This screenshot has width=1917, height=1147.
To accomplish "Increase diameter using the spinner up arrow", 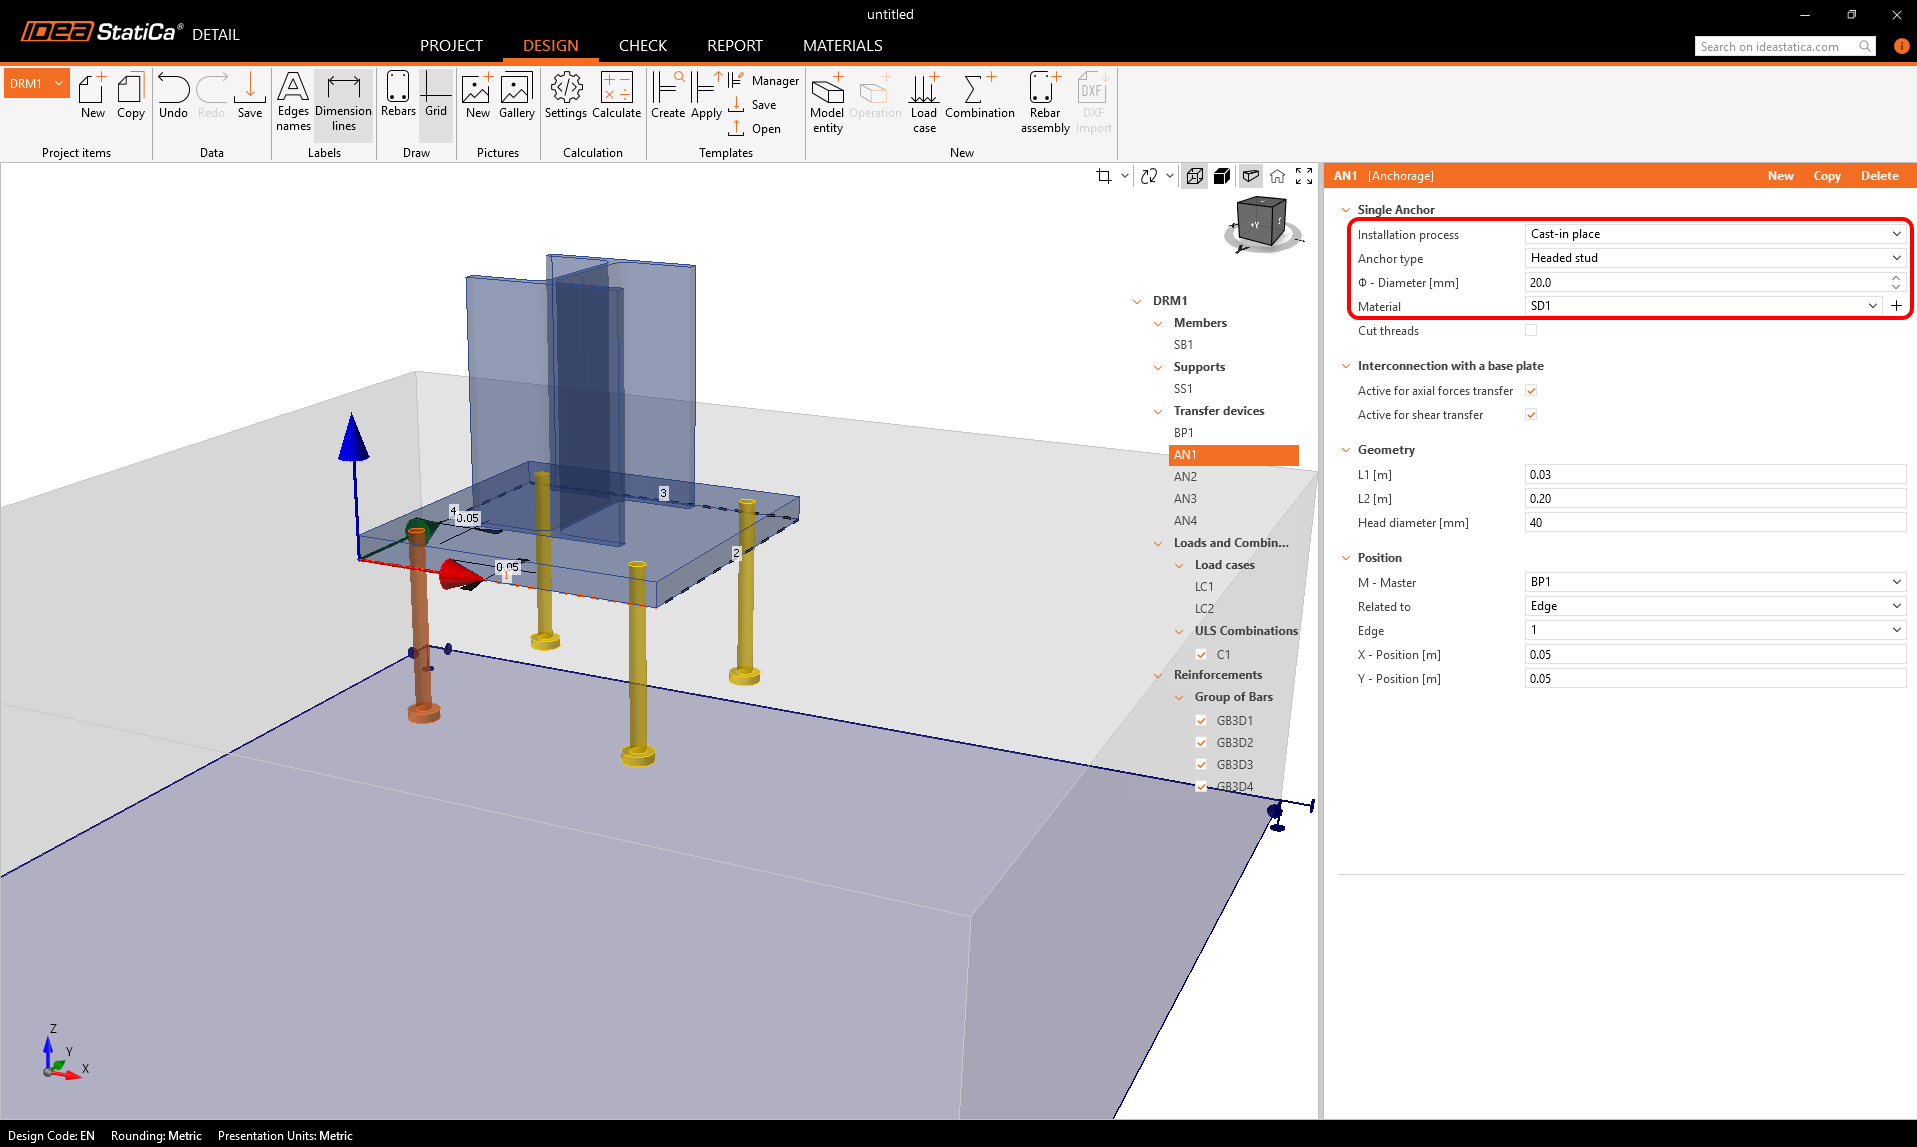I will click(1896, 278).
